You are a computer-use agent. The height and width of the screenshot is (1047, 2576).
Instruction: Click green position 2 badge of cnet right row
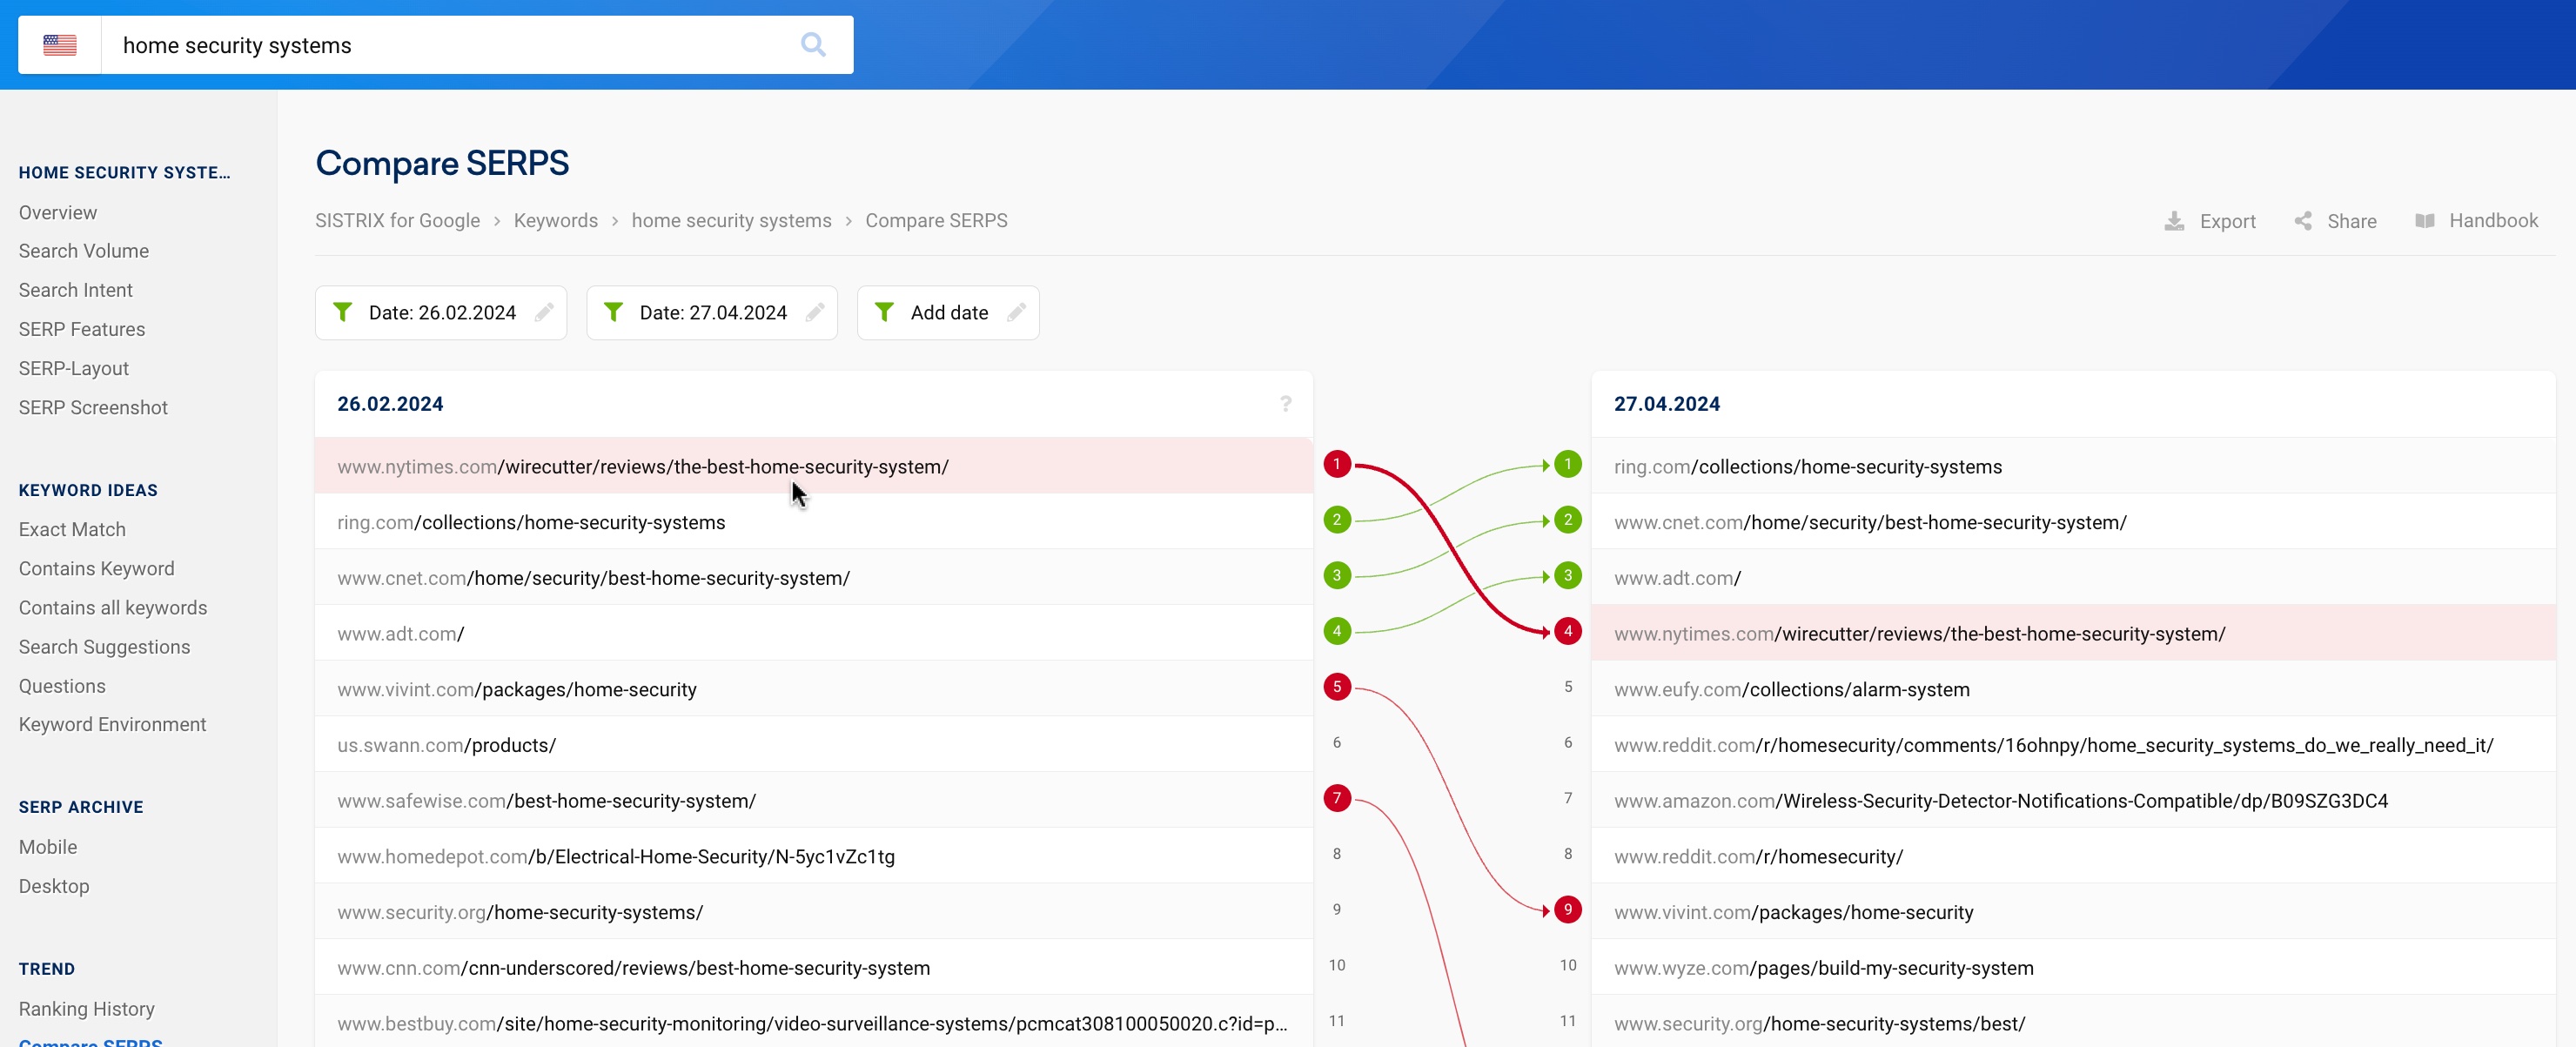click(1568, 520)
